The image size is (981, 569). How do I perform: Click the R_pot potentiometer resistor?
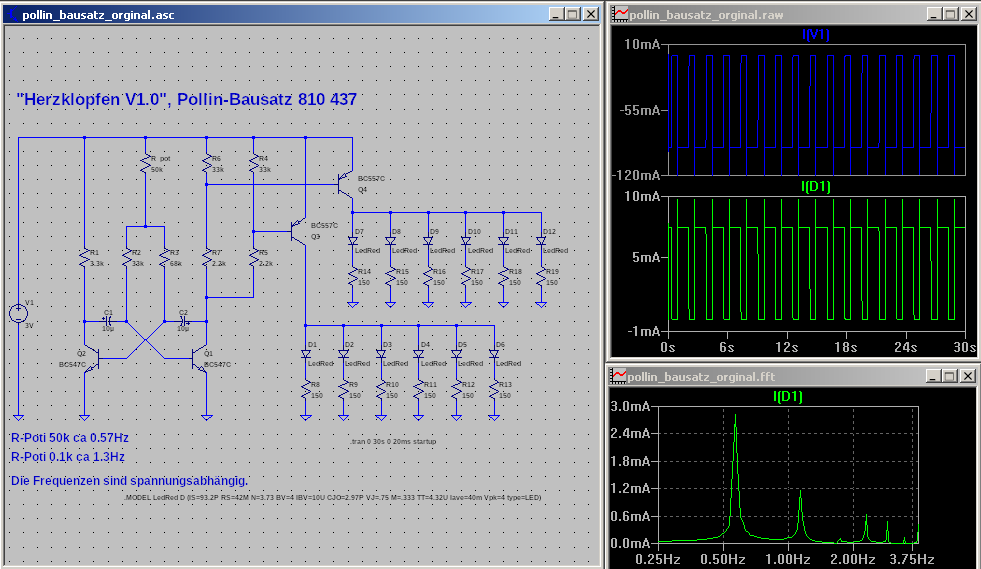click(145, 163)
